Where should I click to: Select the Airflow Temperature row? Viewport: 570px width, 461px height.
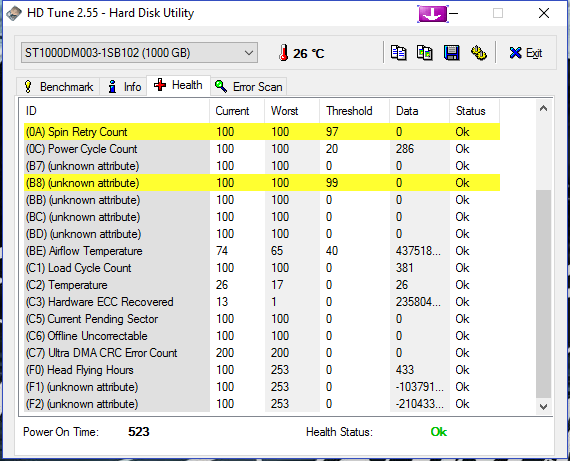tap(262, 251)
